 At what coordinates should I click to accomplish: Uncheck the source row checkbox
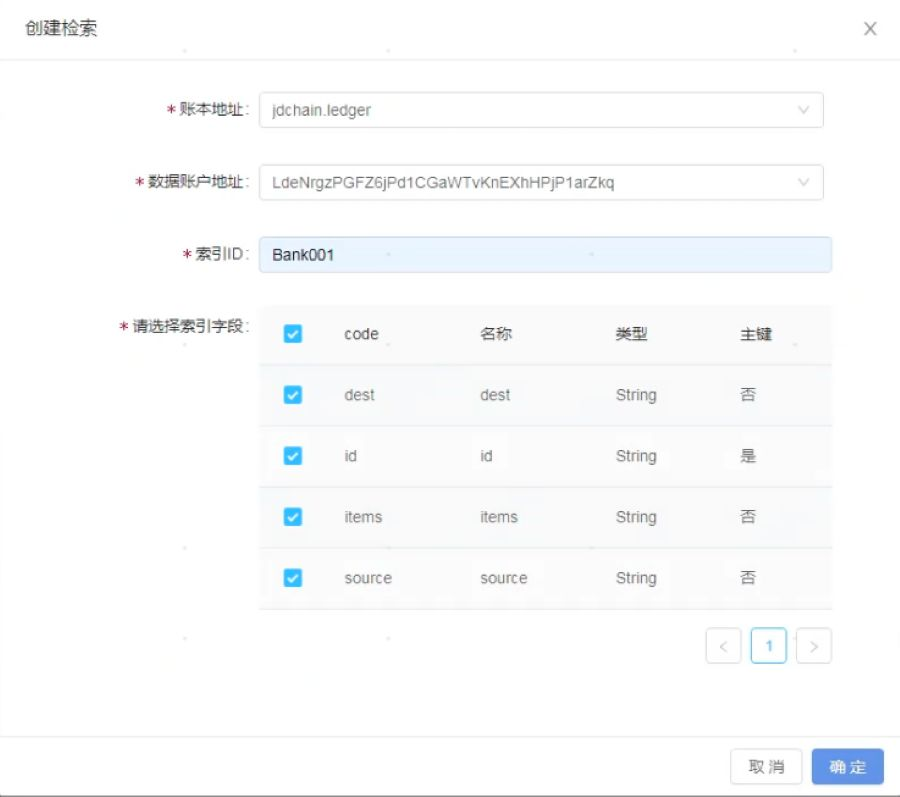click(x=293, y=578)
